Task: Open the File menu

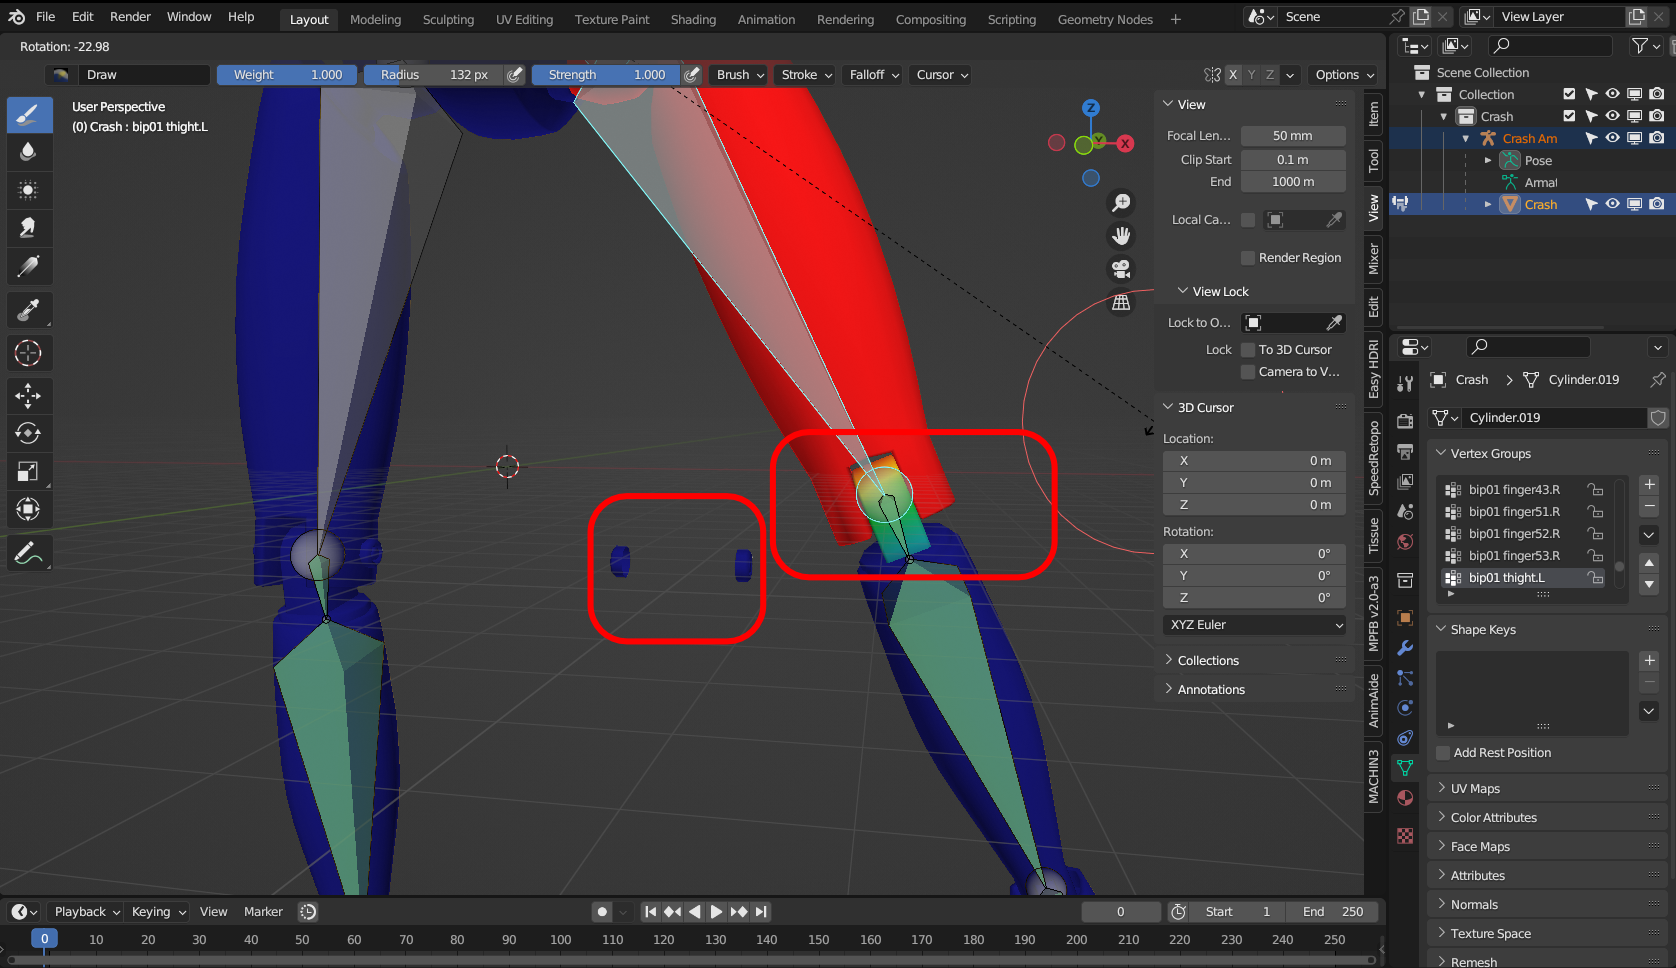Action: click(x=46, y=17)
